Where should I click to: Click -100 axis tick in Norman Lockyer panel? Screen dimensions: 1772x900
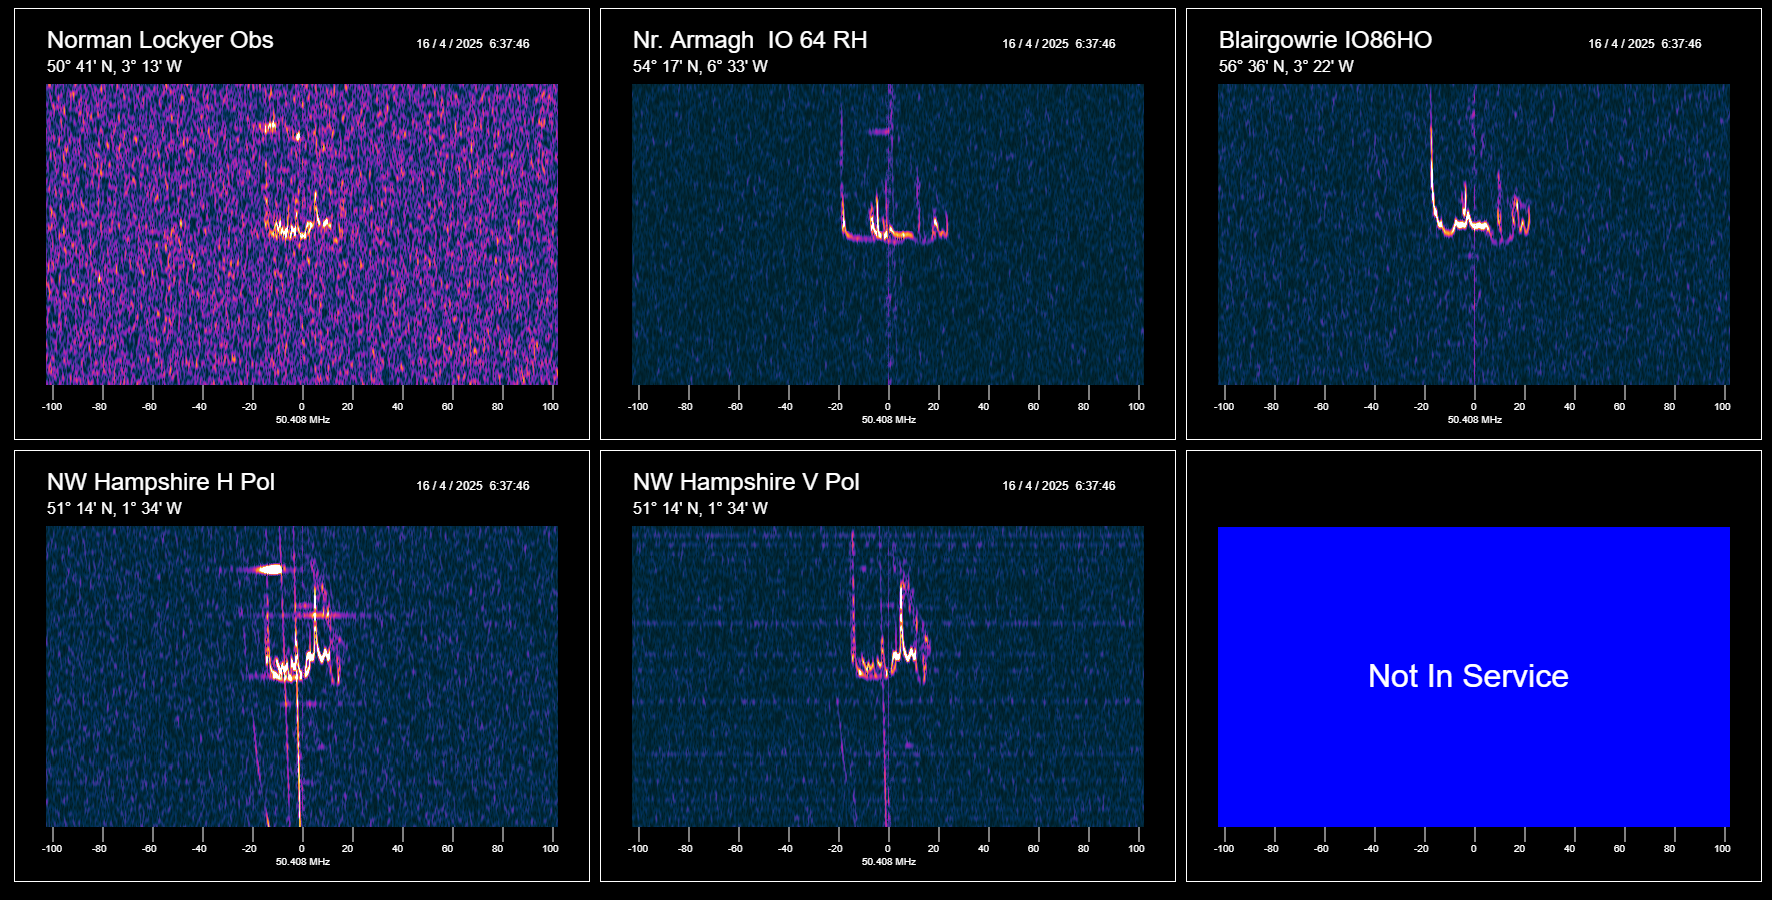click(x=52, y=407)
